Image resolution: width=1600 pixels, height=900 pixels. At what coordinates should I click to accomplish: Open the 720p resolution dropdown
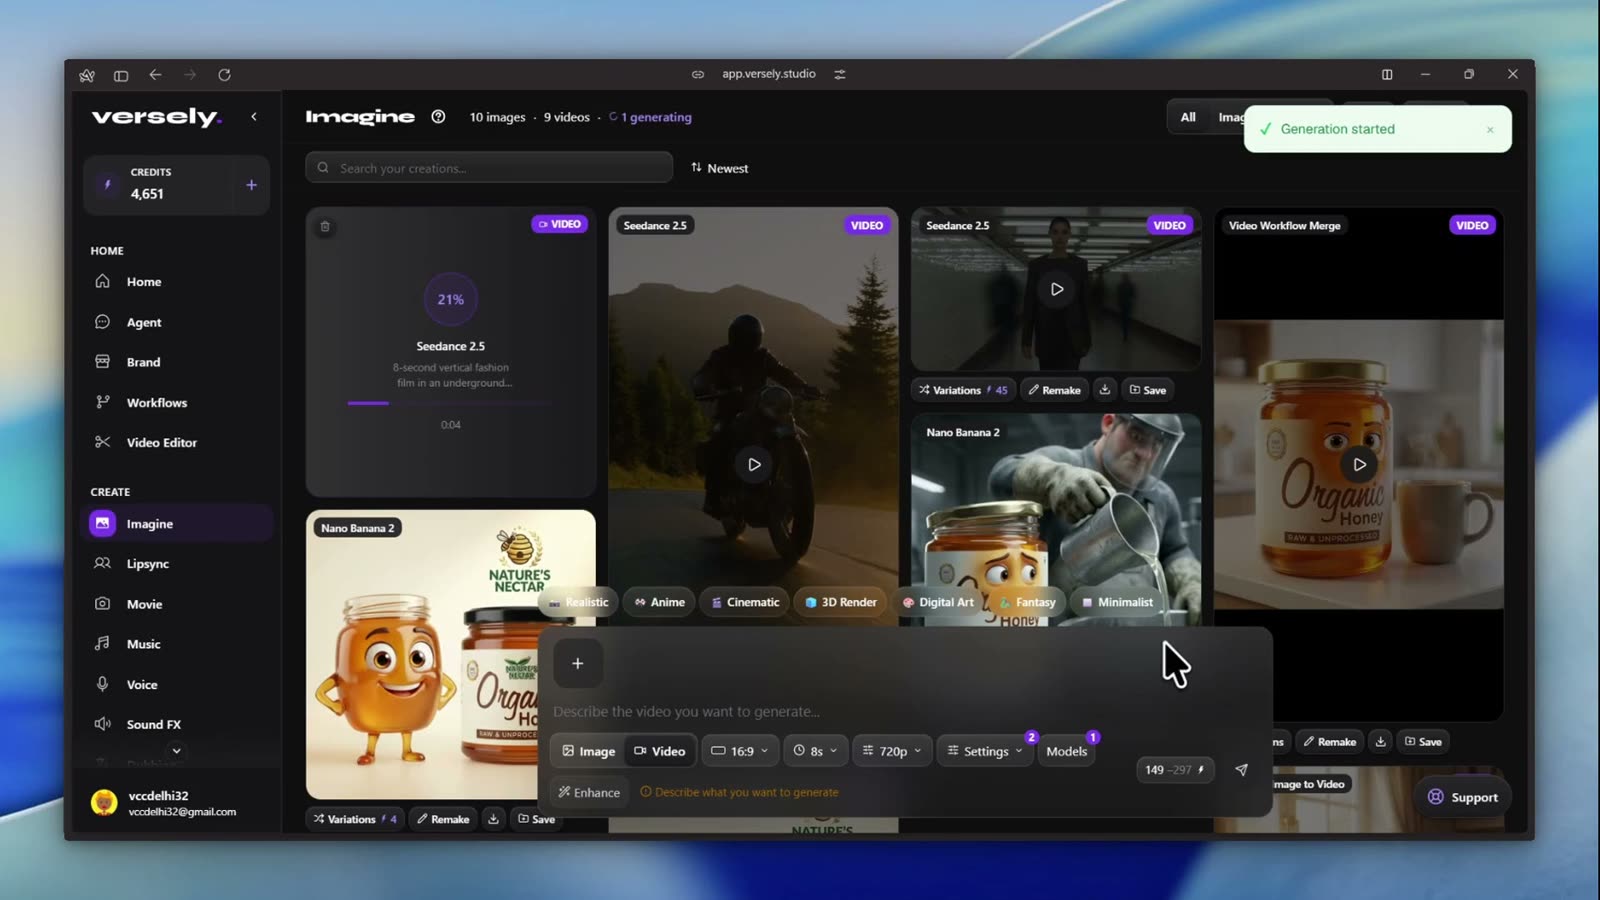tap(892, 751)
